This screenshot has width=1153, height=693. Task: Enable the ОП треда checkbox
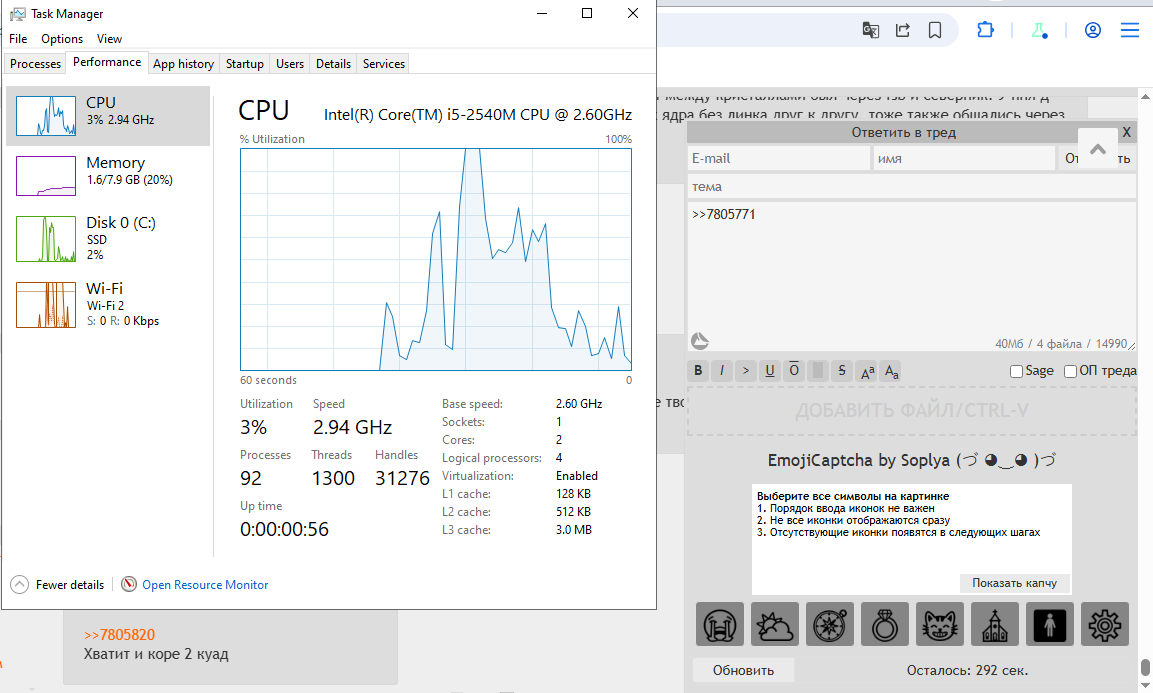[1071, 372]
